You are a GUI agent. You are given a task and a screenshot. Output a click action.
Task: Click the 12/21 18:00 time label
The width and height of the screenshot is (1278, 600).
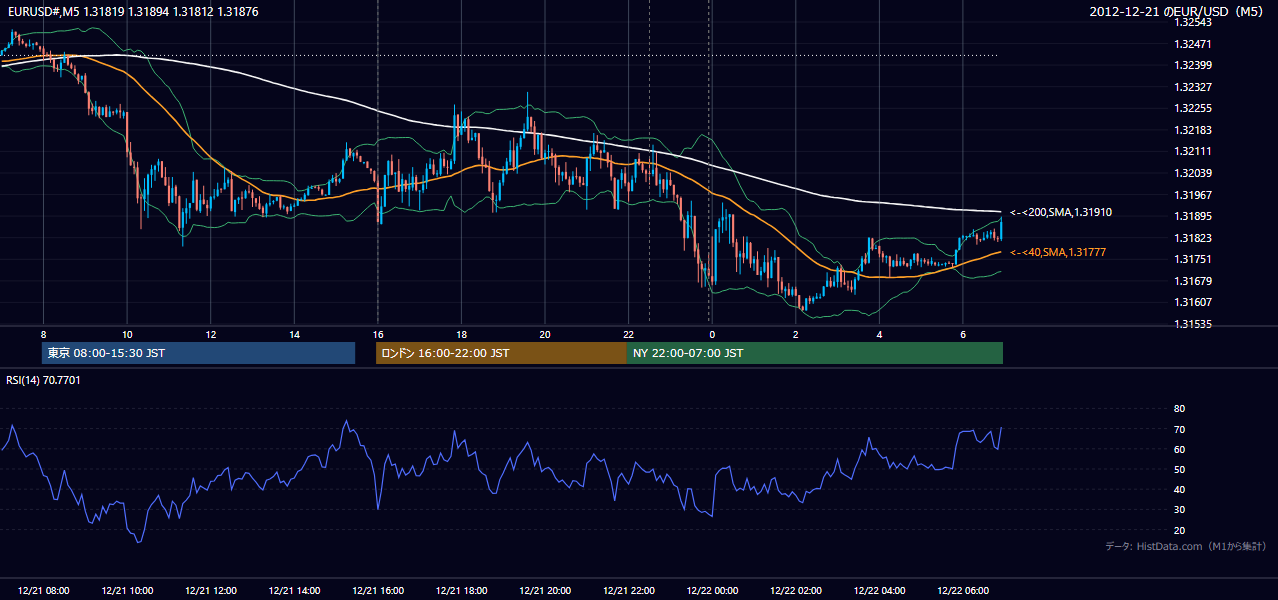[461, 591]
